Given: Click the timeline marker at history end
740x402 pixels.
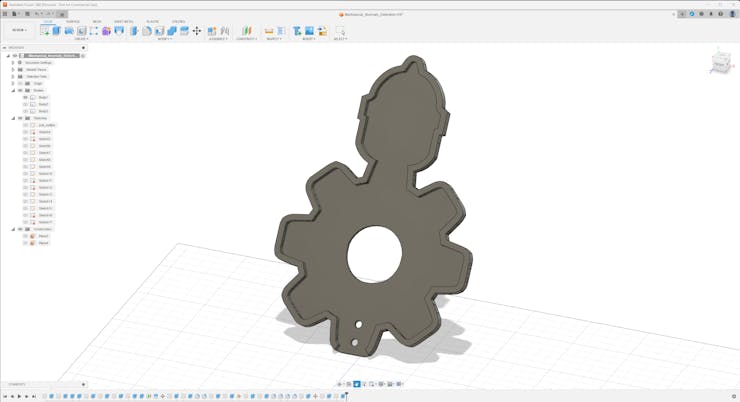Looking at the screenshot, I should (x=346, y=396).
